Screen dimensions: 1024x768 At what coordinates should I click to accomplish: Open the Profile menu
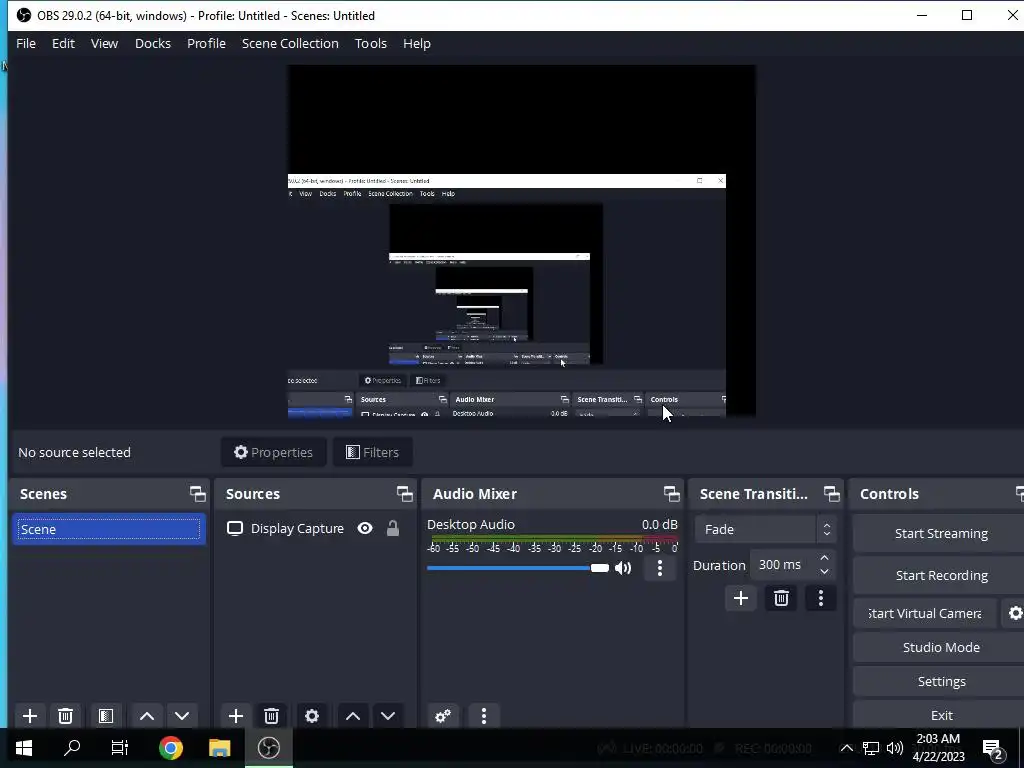206,44
